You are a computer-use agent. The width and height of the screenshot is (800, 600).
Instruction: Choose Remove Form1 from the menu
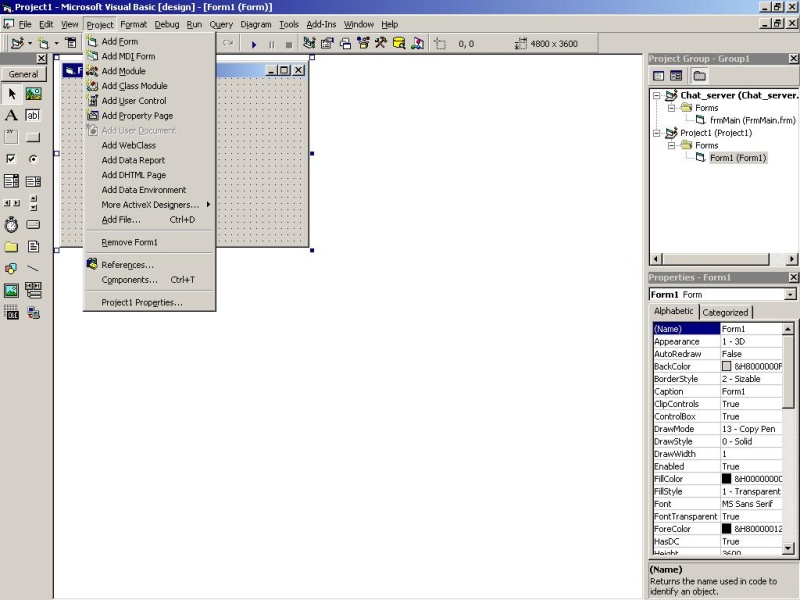(x=149, y=242)
